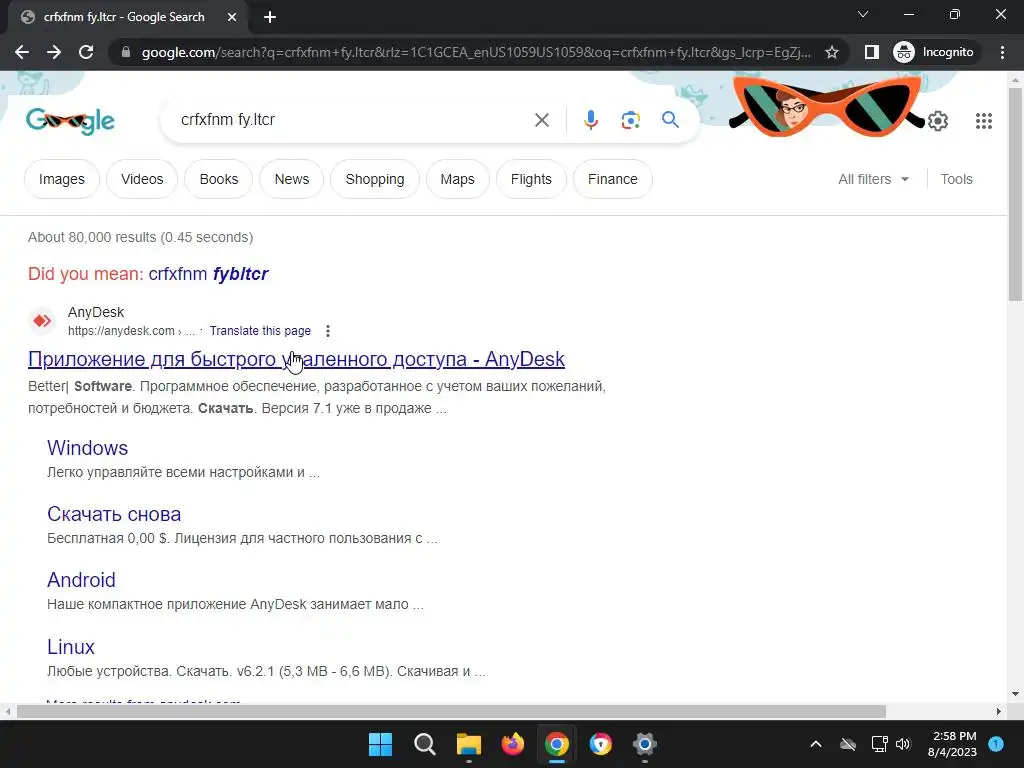Open Google quick settings gear
Viewport: 1024px width, 768px height.
pyautogui.click(x=938, y=121)
